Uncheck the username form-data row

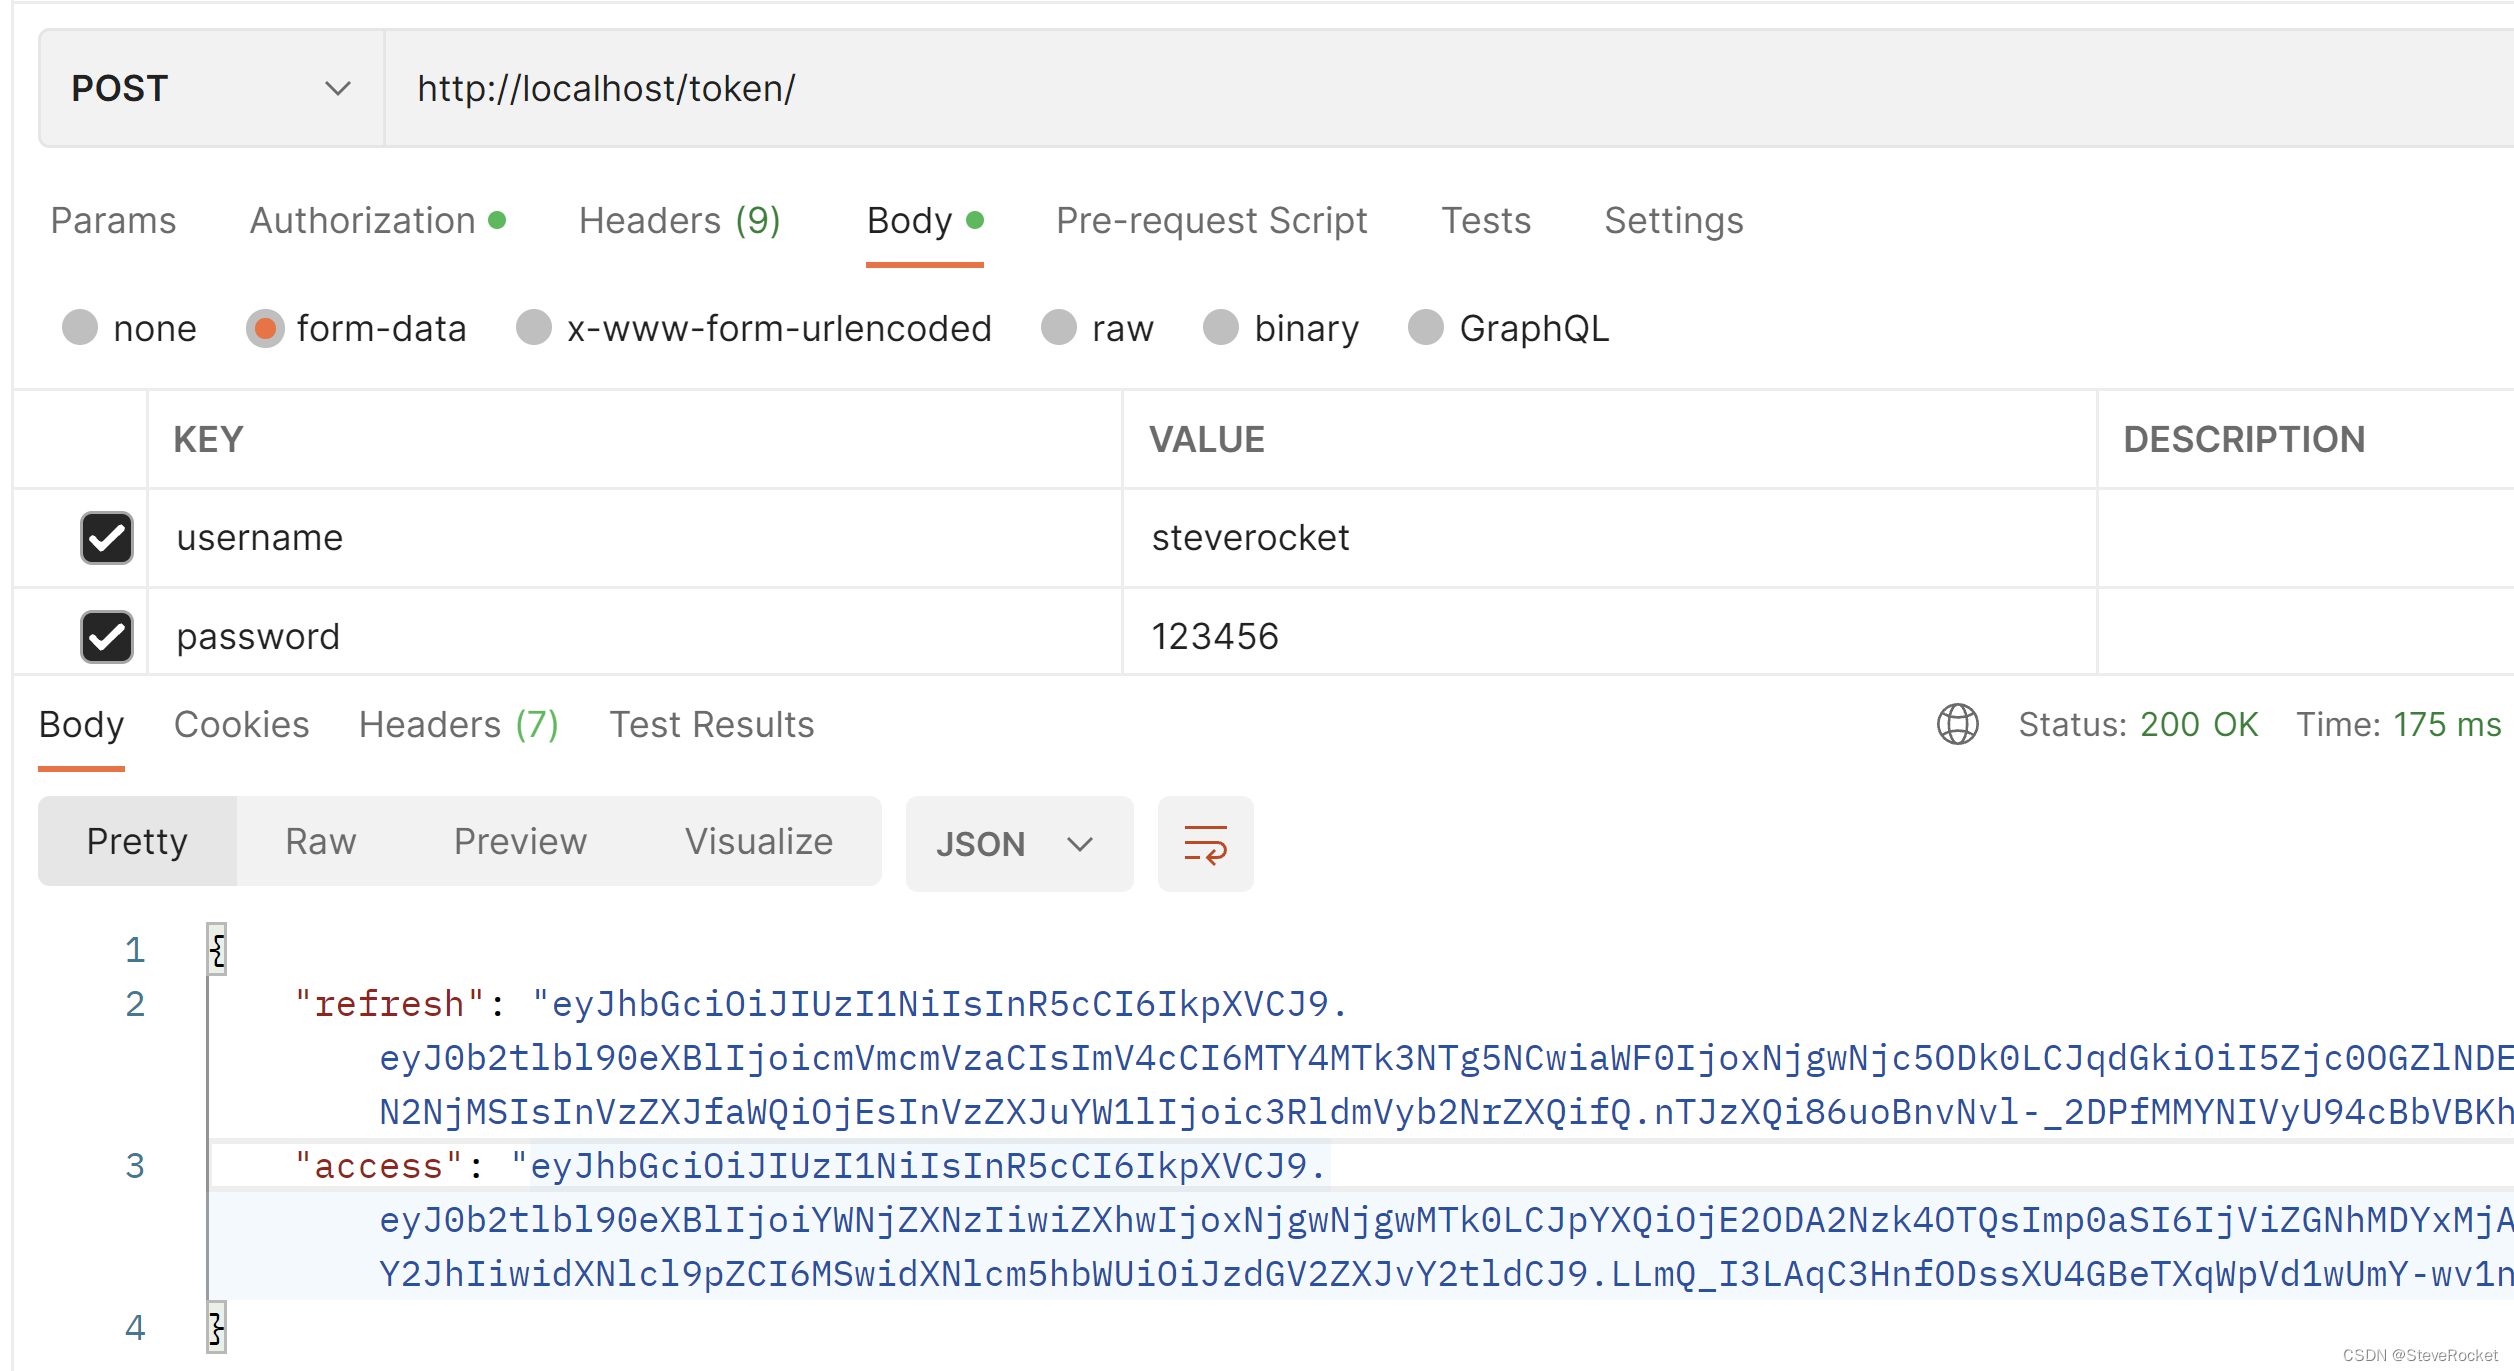click(105, 538)
